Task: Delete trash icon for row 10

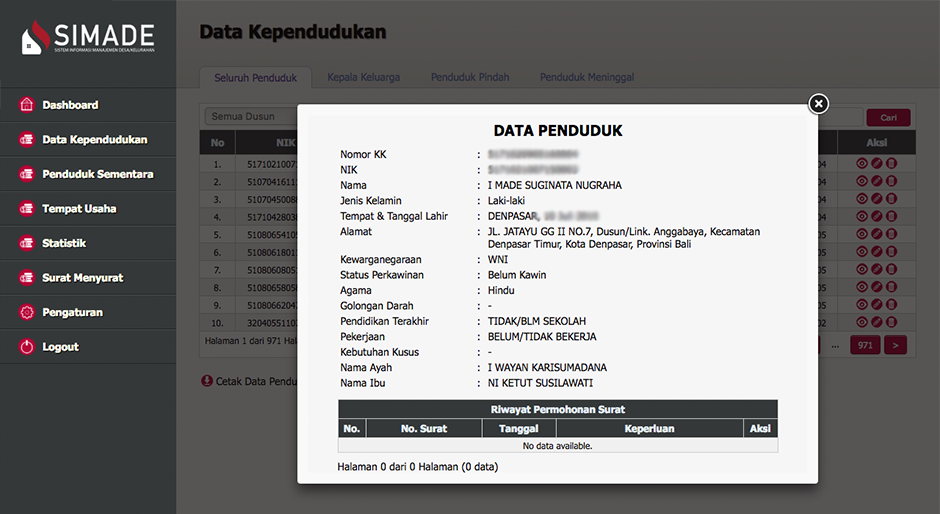Action: pos(891,322)
